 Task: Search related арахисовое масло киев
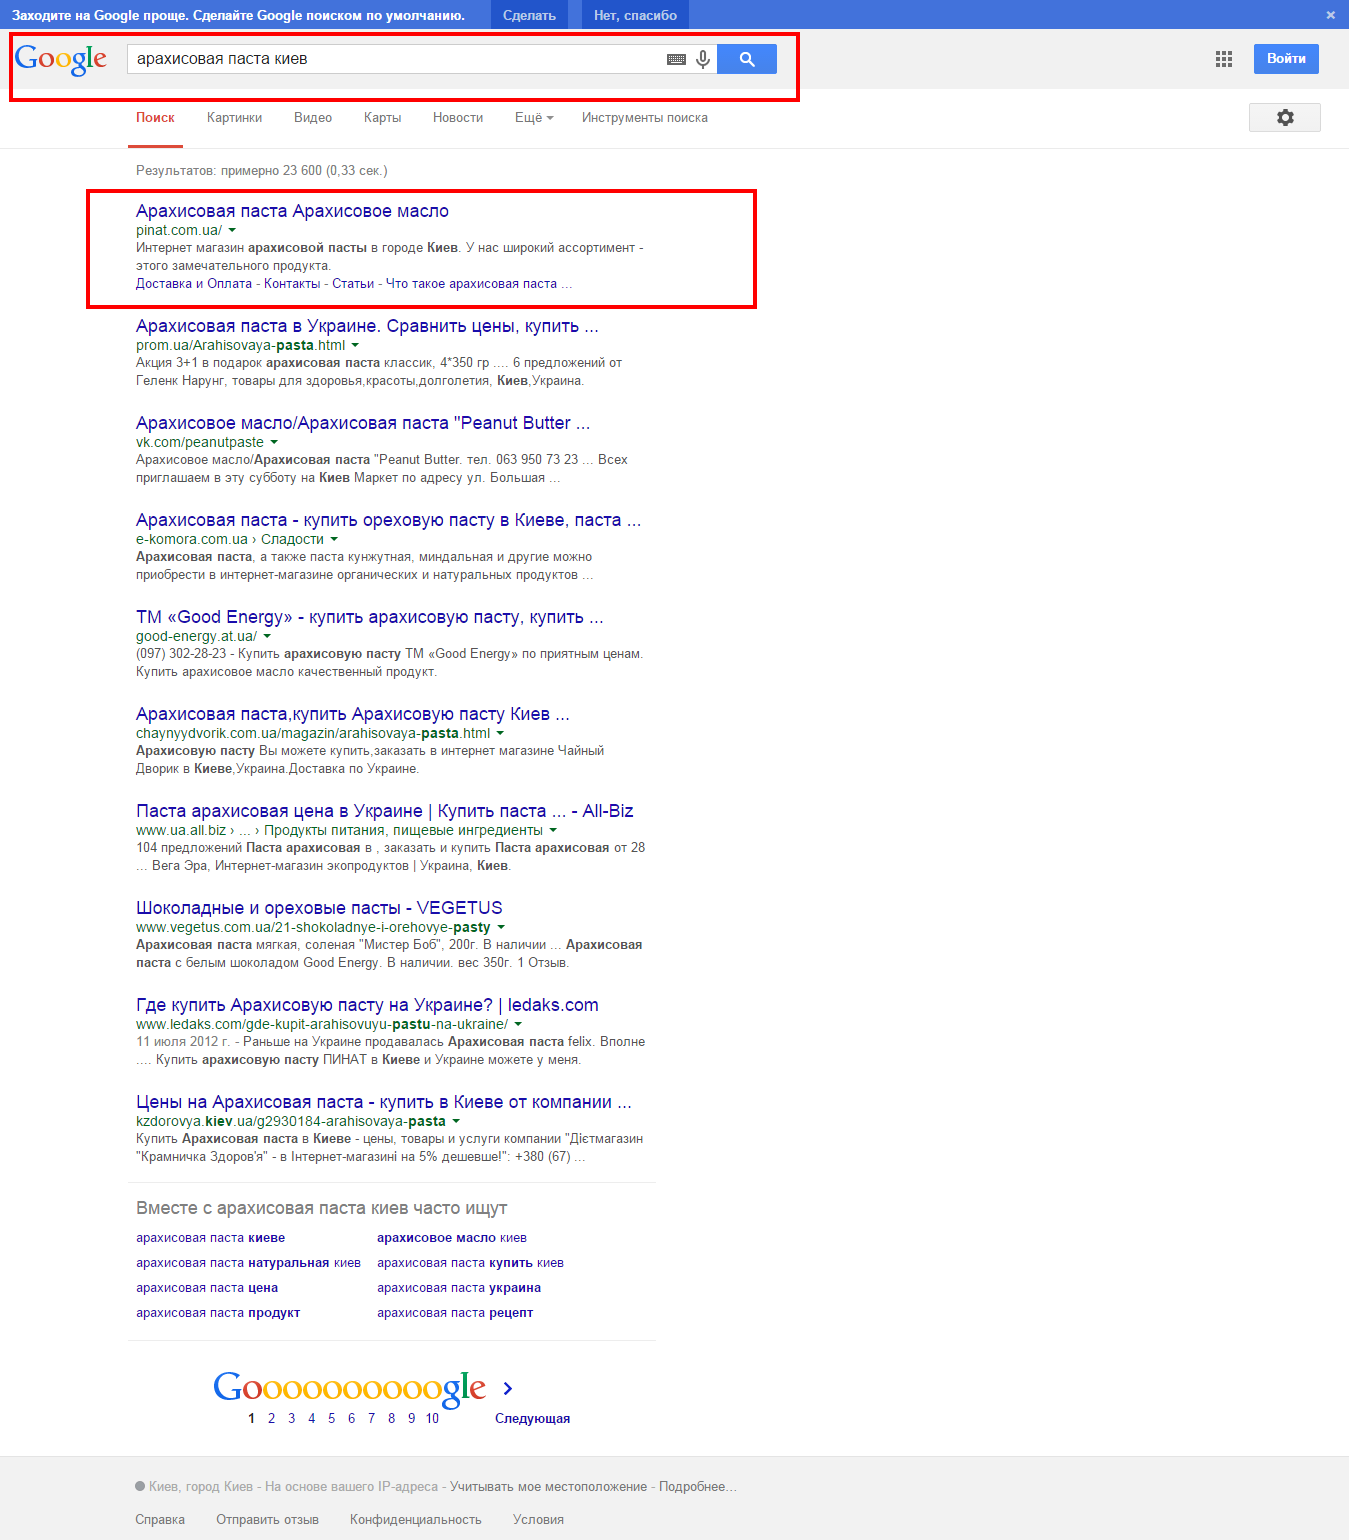point(452,1238)
